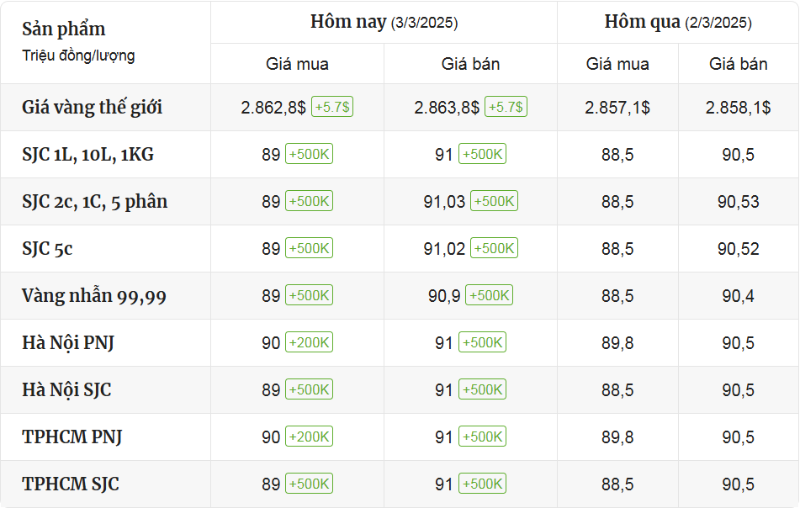Select the "Vàng nhẫn 99,99" row label
800x508 pixels.
click(94, 296)
